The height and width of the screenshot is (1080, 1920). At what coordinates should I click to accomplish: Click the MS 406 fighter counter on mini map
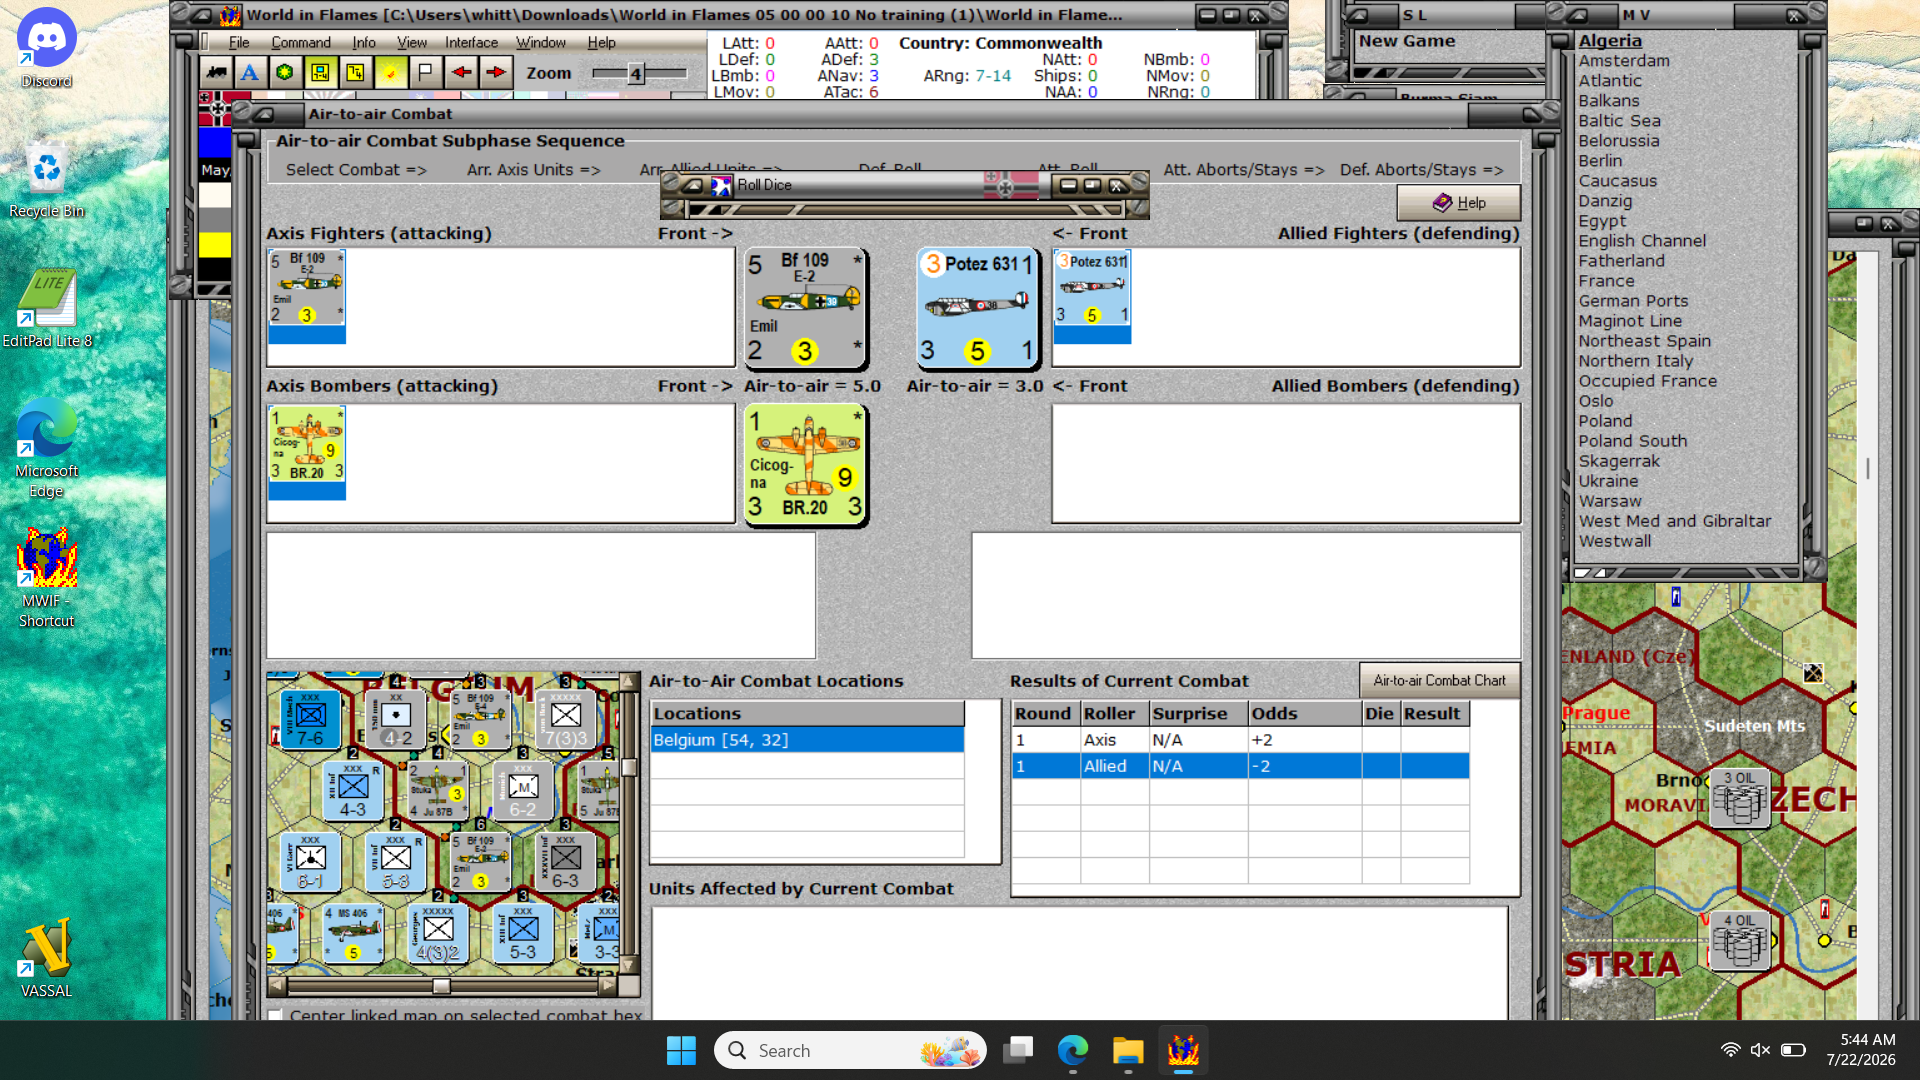coord(353,935)
